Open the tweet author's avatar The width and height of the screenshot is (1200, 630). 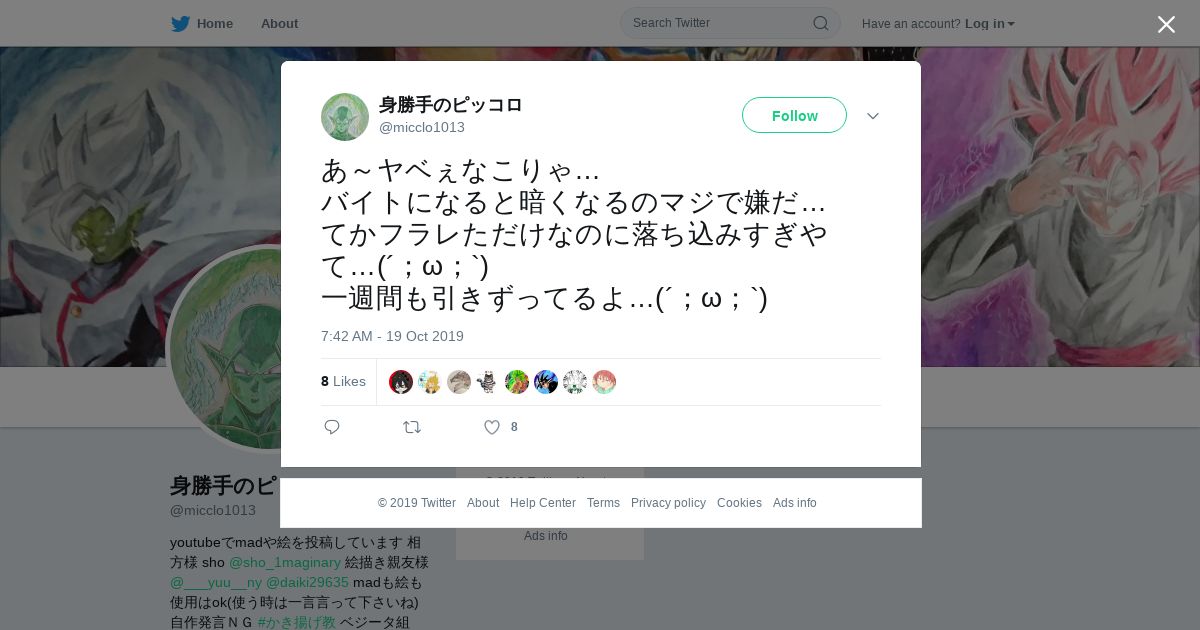pyautogui.click(x=345, y=117)
